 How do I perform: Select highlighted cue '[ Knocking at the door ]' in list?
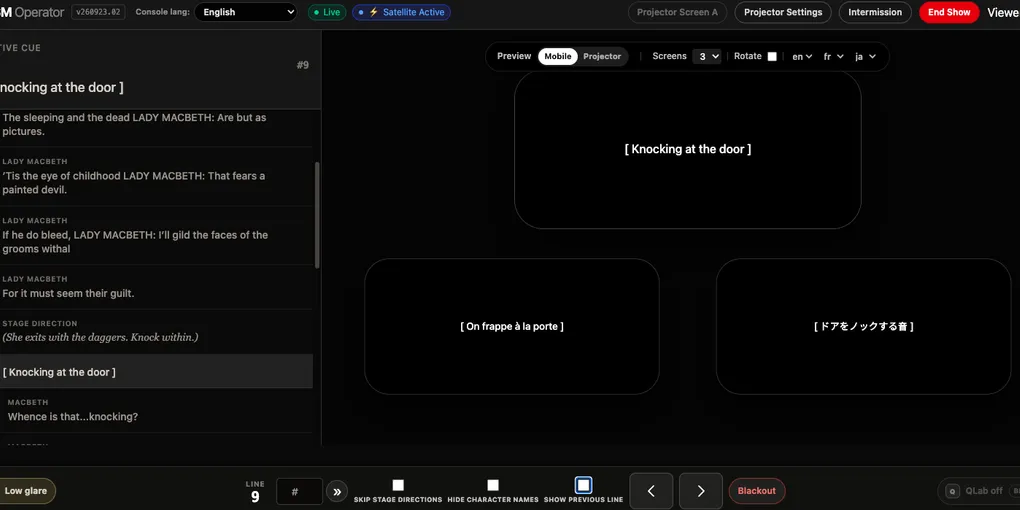pos(156,372)
